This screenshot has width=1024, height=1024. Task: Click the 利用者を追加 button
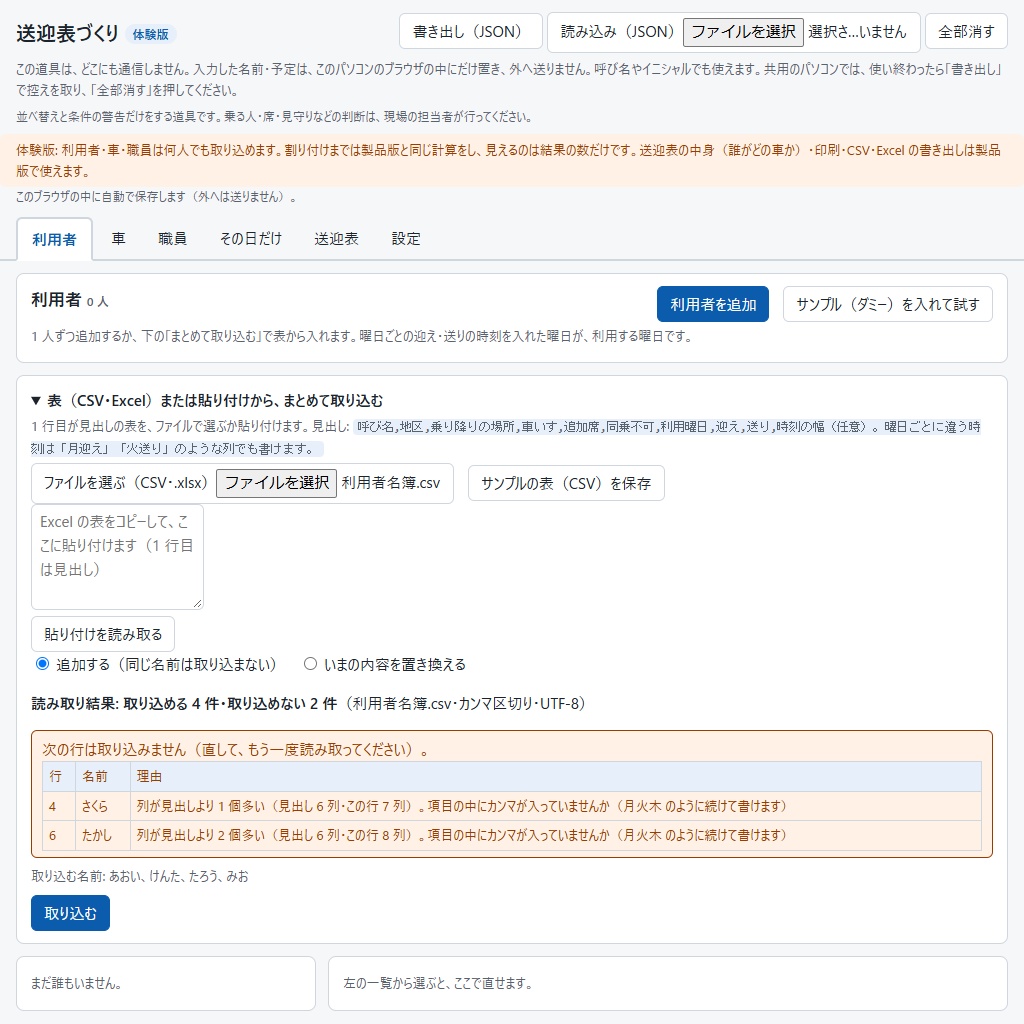(x=712, y=304)
